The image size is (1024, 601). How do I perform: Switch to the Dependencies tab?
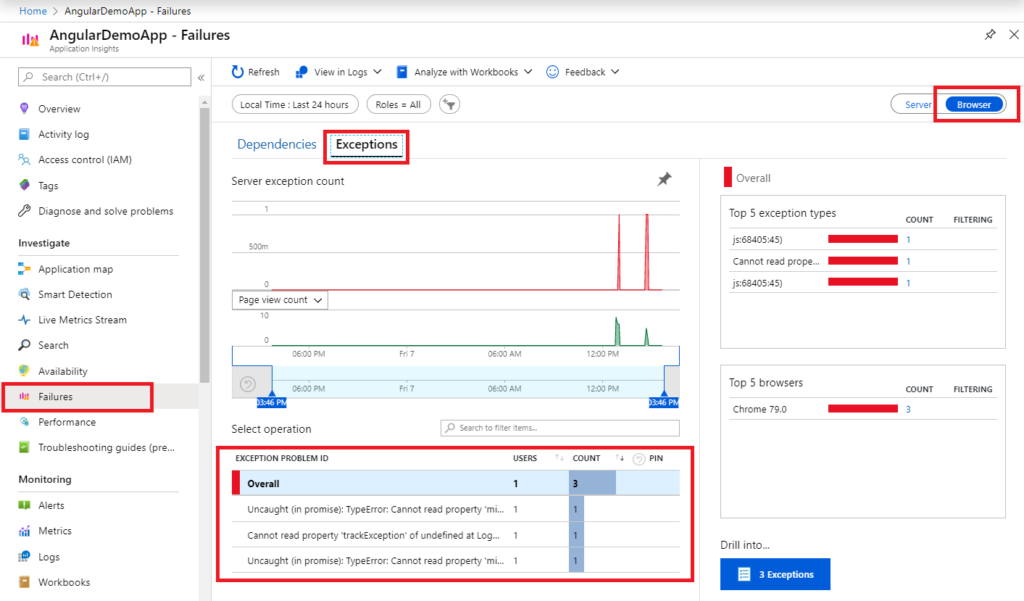point(276,145)
